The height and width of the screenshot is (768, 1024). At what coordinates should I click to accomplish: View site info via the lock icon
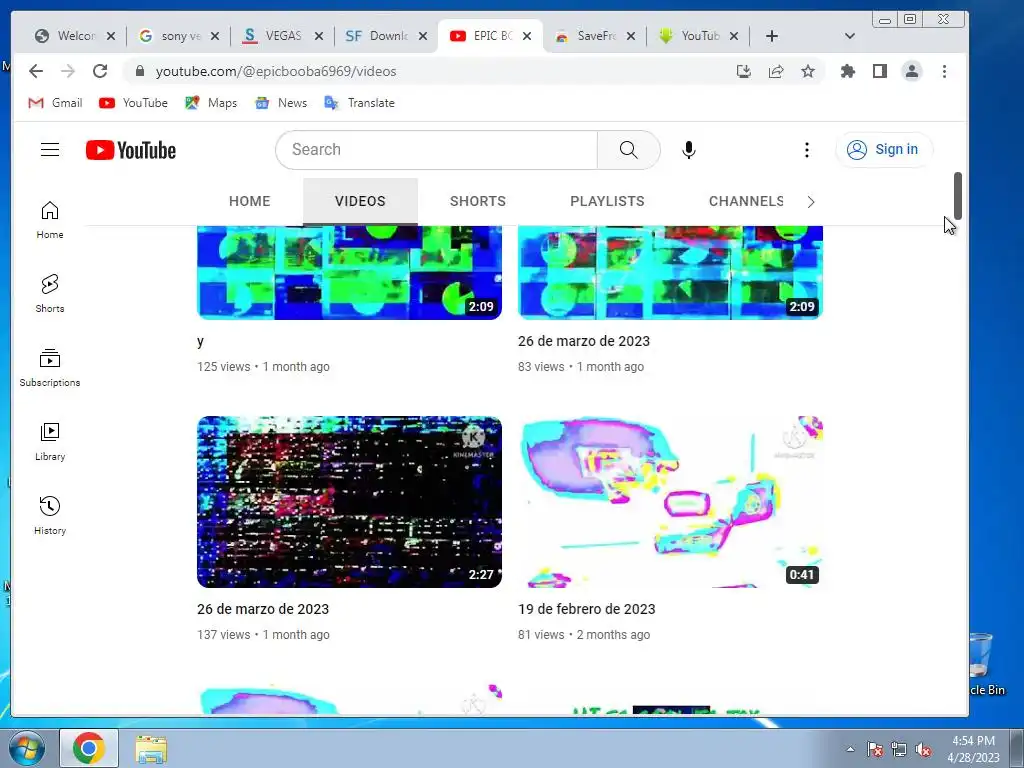pyautogui.click(x=139, y=71)
